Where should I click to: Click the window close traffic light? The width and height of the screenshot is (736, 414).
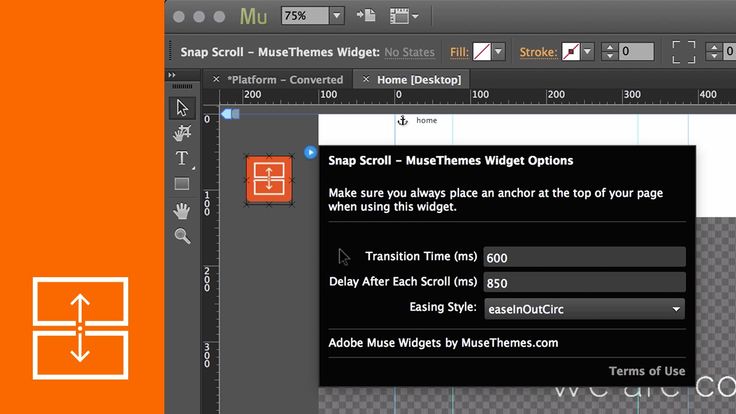(x=178, y=17)
